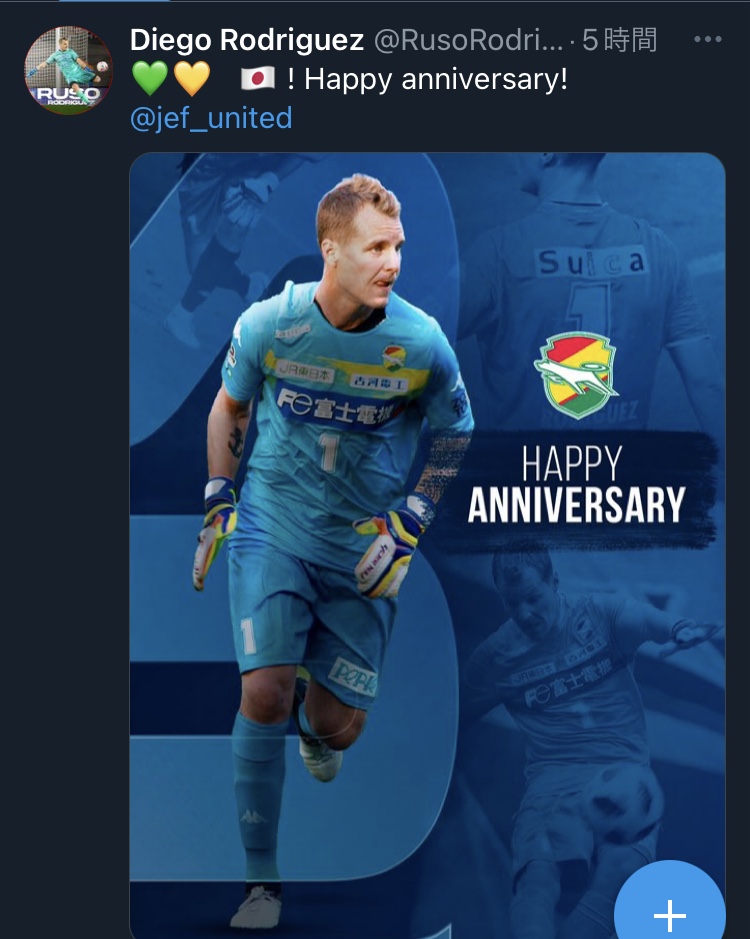Viewport: 750px width, 939px height.
Task: Tap the Japan flag emoji in tweet
Action: click(258, 78)
